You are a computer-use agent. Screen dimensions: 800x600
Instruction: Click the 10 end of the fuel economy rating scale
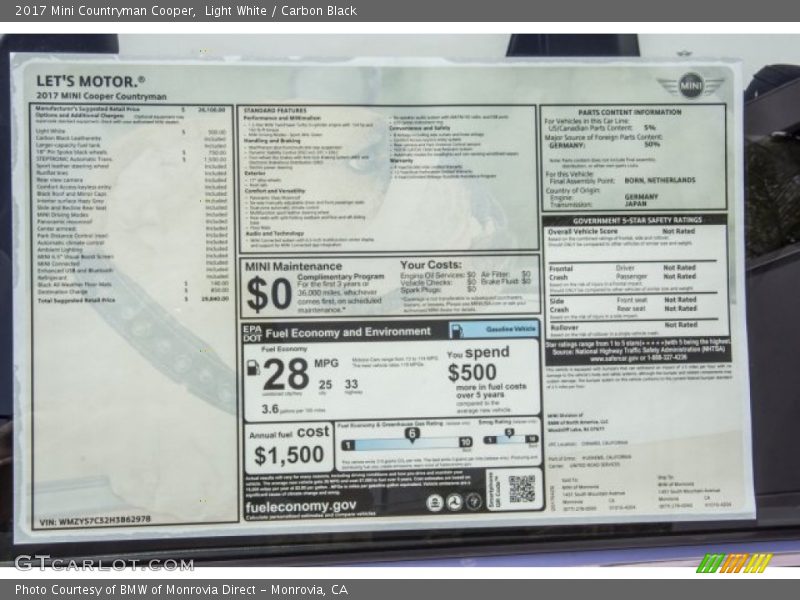pyautogui.click(x=465, y=442)
